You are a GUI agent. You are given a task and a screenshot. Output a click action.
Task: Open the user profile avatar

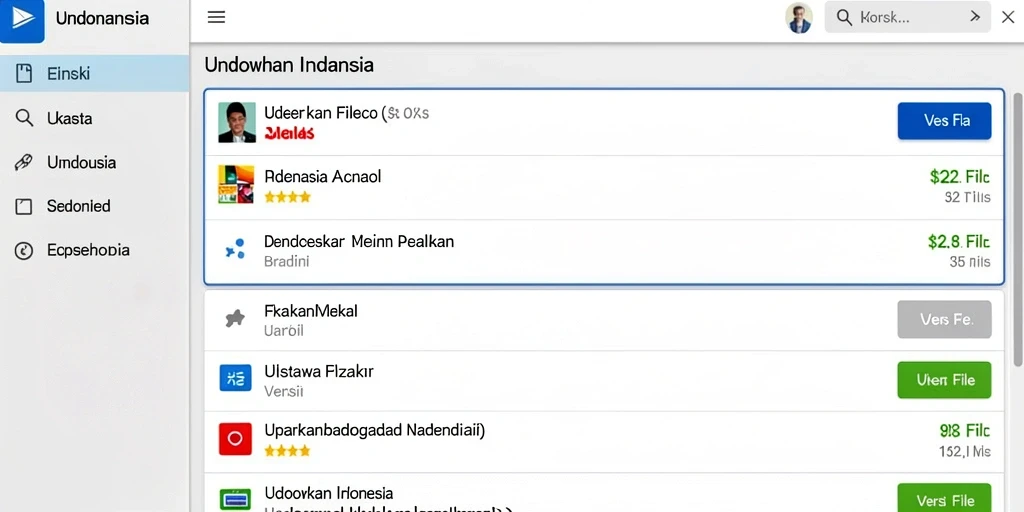[799, 18]
